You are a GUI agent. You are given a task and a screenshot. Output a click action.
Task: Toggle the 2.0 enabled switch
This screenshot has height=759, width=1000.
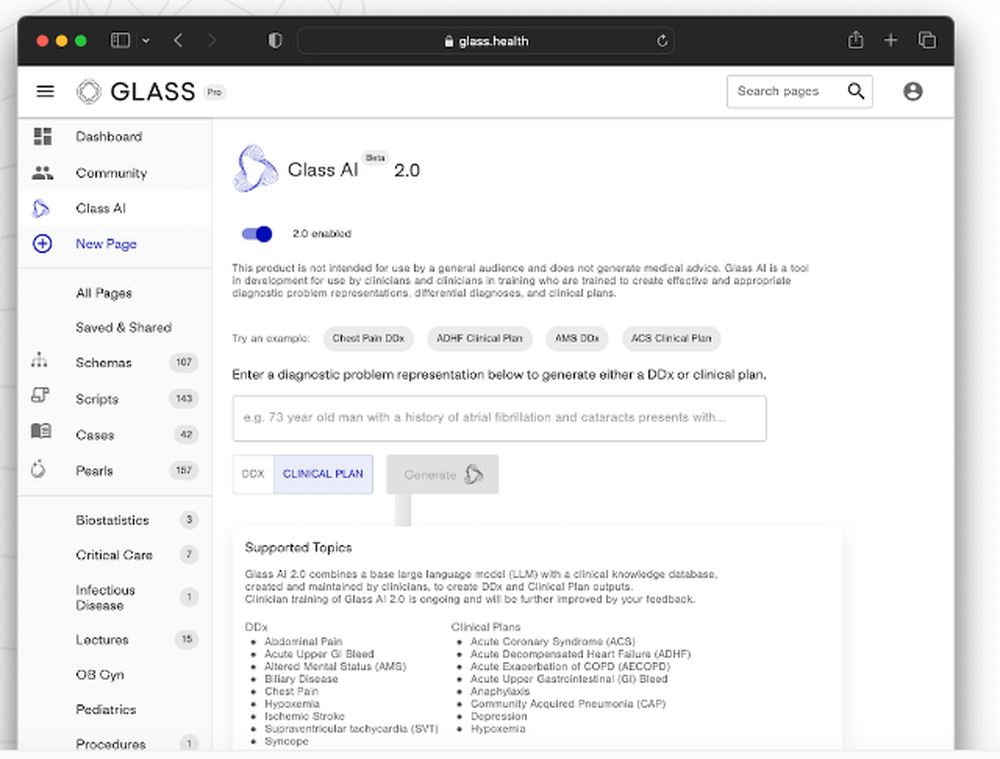click(257, 234)
